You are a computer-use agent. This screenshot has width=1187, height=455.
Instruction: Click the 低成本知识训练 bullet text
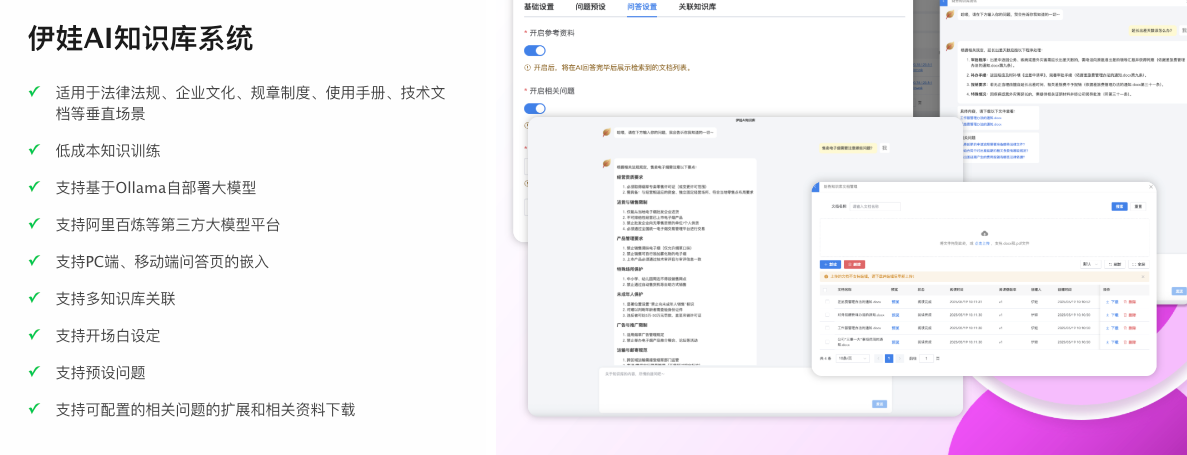coord(108,150)
